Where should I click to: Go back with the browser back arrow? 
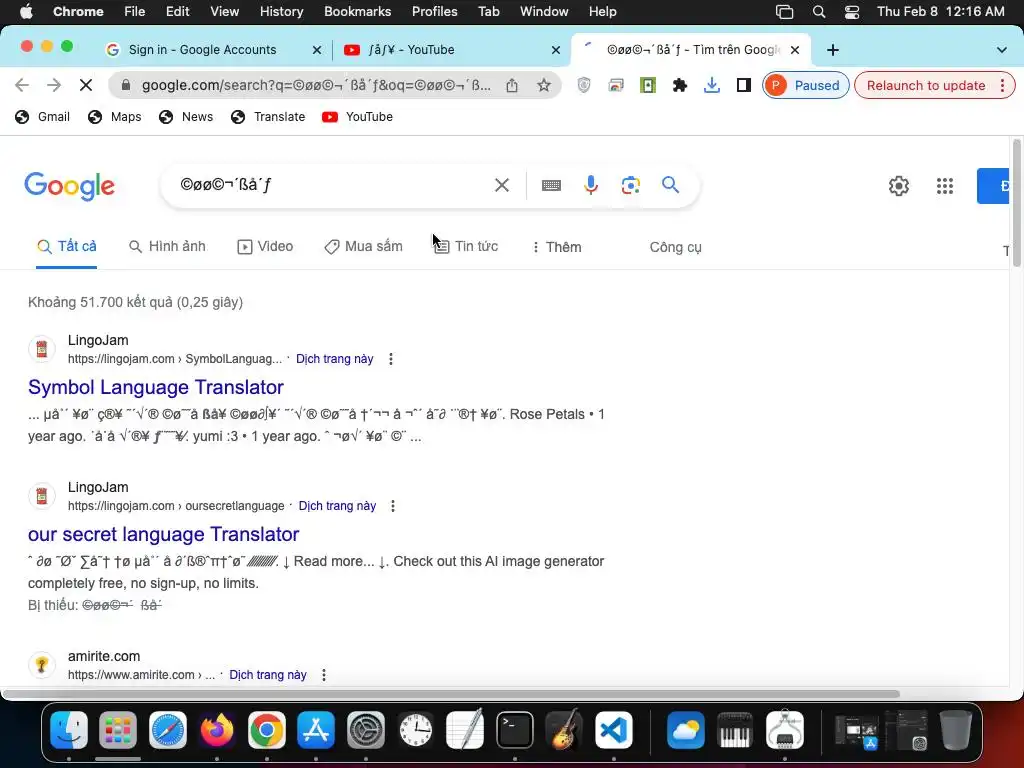22,85
